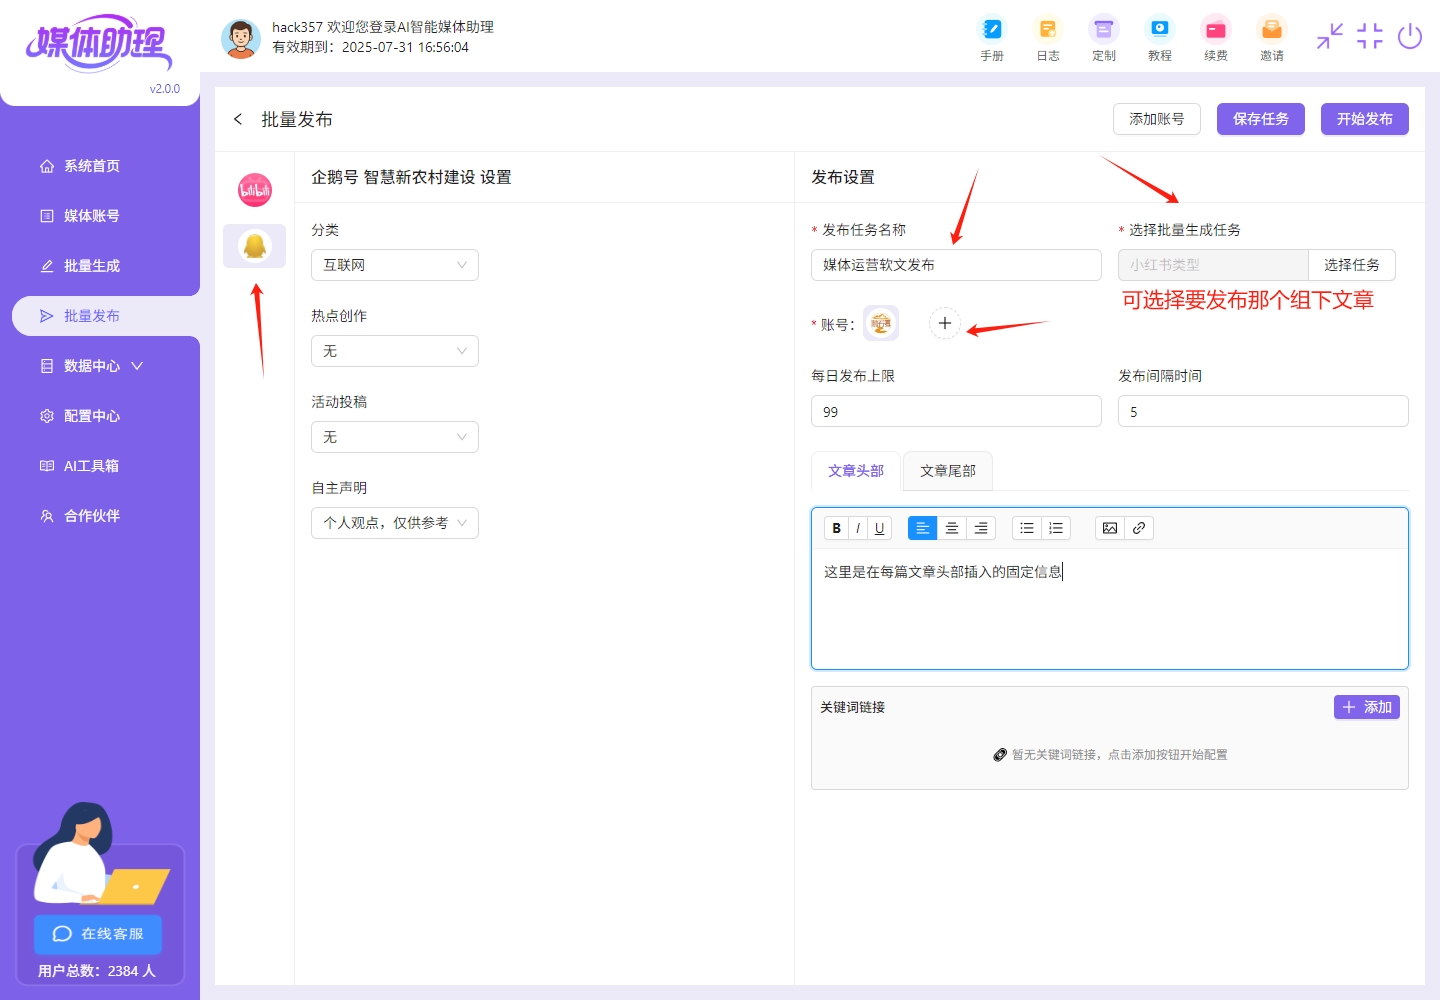Add an account with the plus circle

point(945,323)
